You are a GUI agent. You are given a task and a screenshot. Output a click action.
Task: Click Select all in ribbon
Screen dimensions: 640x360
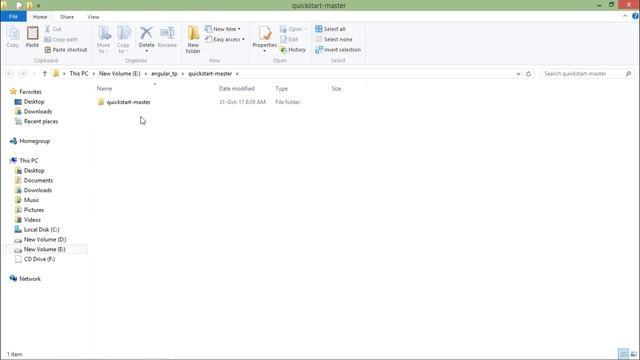click(x=331, y=29)
